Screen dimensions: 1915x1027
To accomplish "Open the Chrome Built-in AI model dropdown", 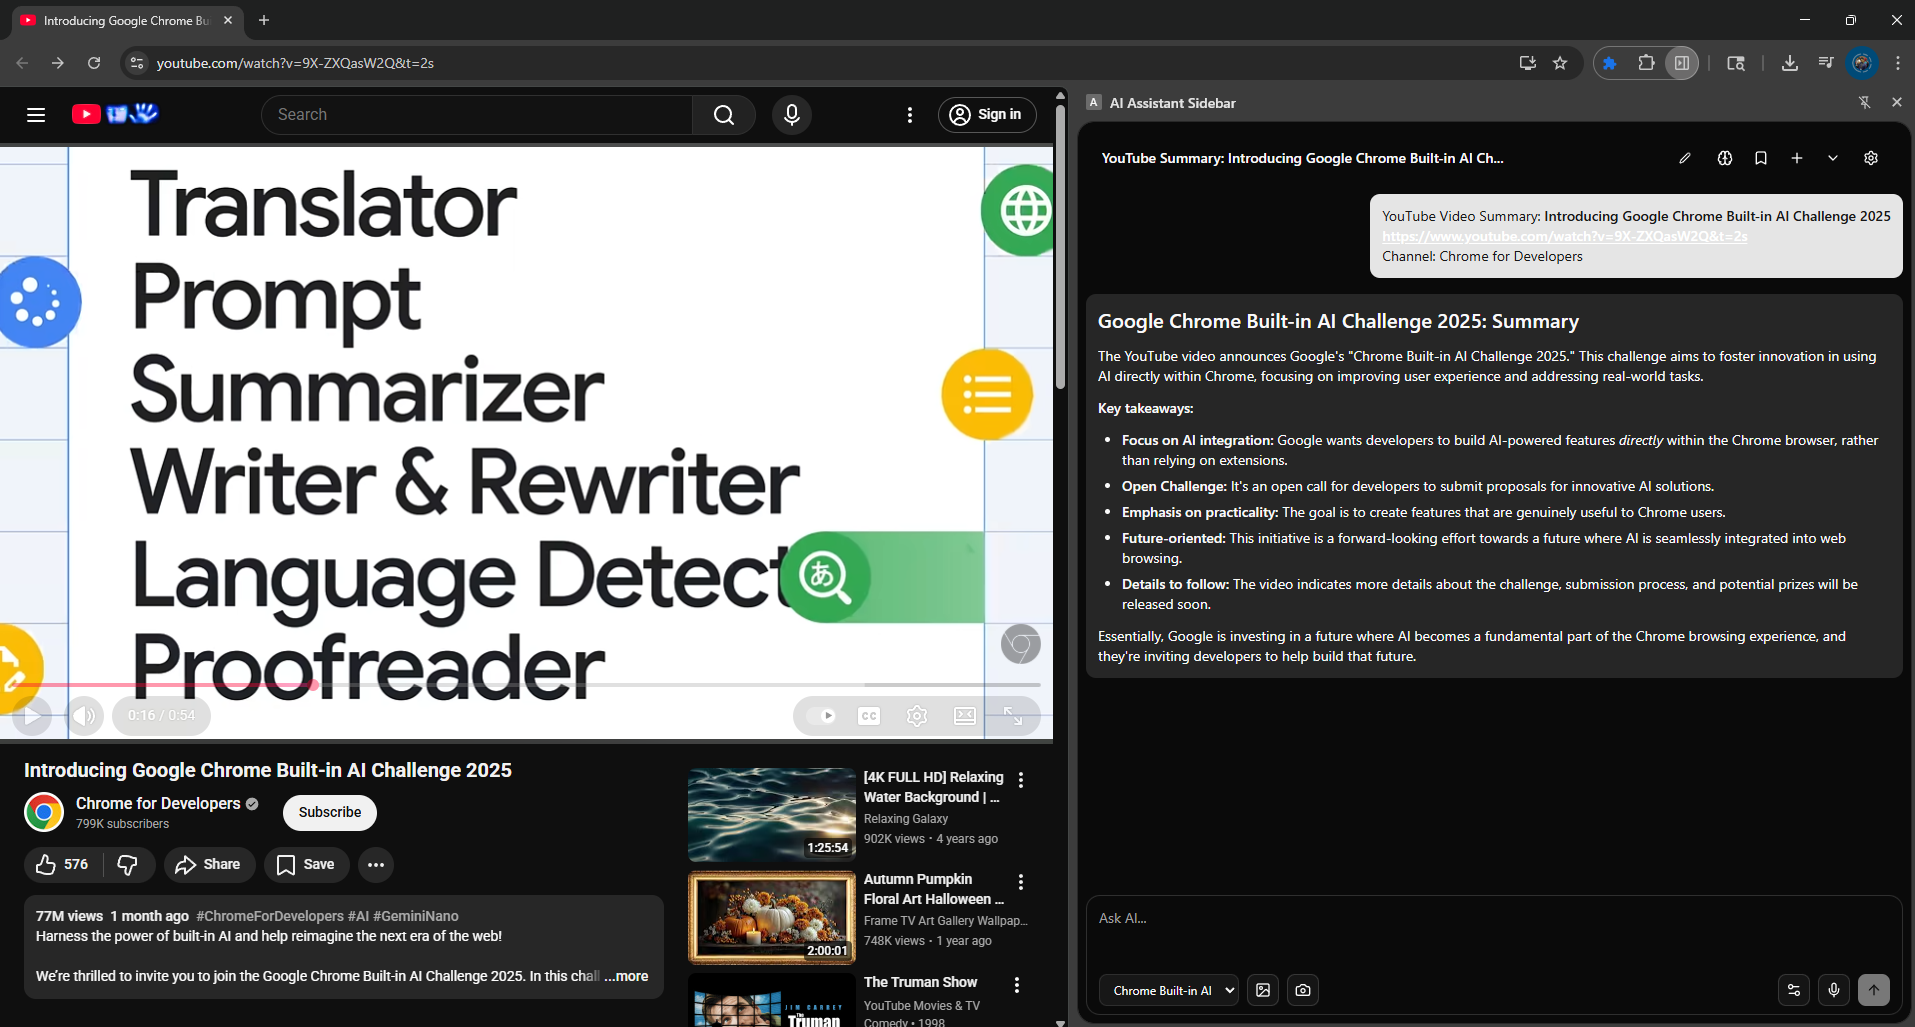I will (1169, 990).
